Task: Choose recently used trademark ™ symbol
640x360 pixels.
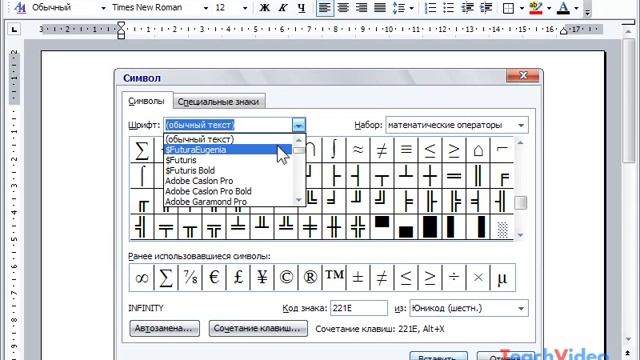Action: click(334, 277)
